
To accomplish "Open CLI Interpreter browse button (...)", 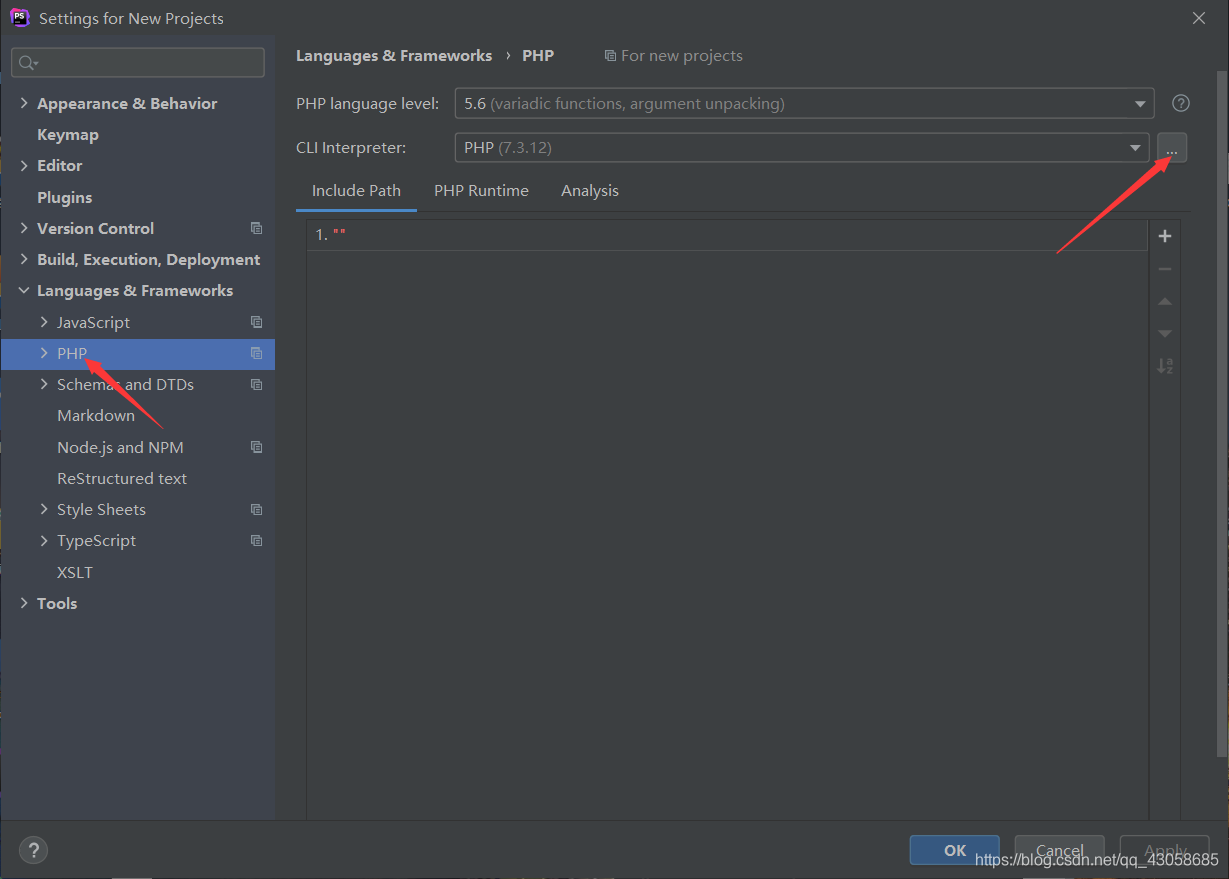I will 1172,148.
